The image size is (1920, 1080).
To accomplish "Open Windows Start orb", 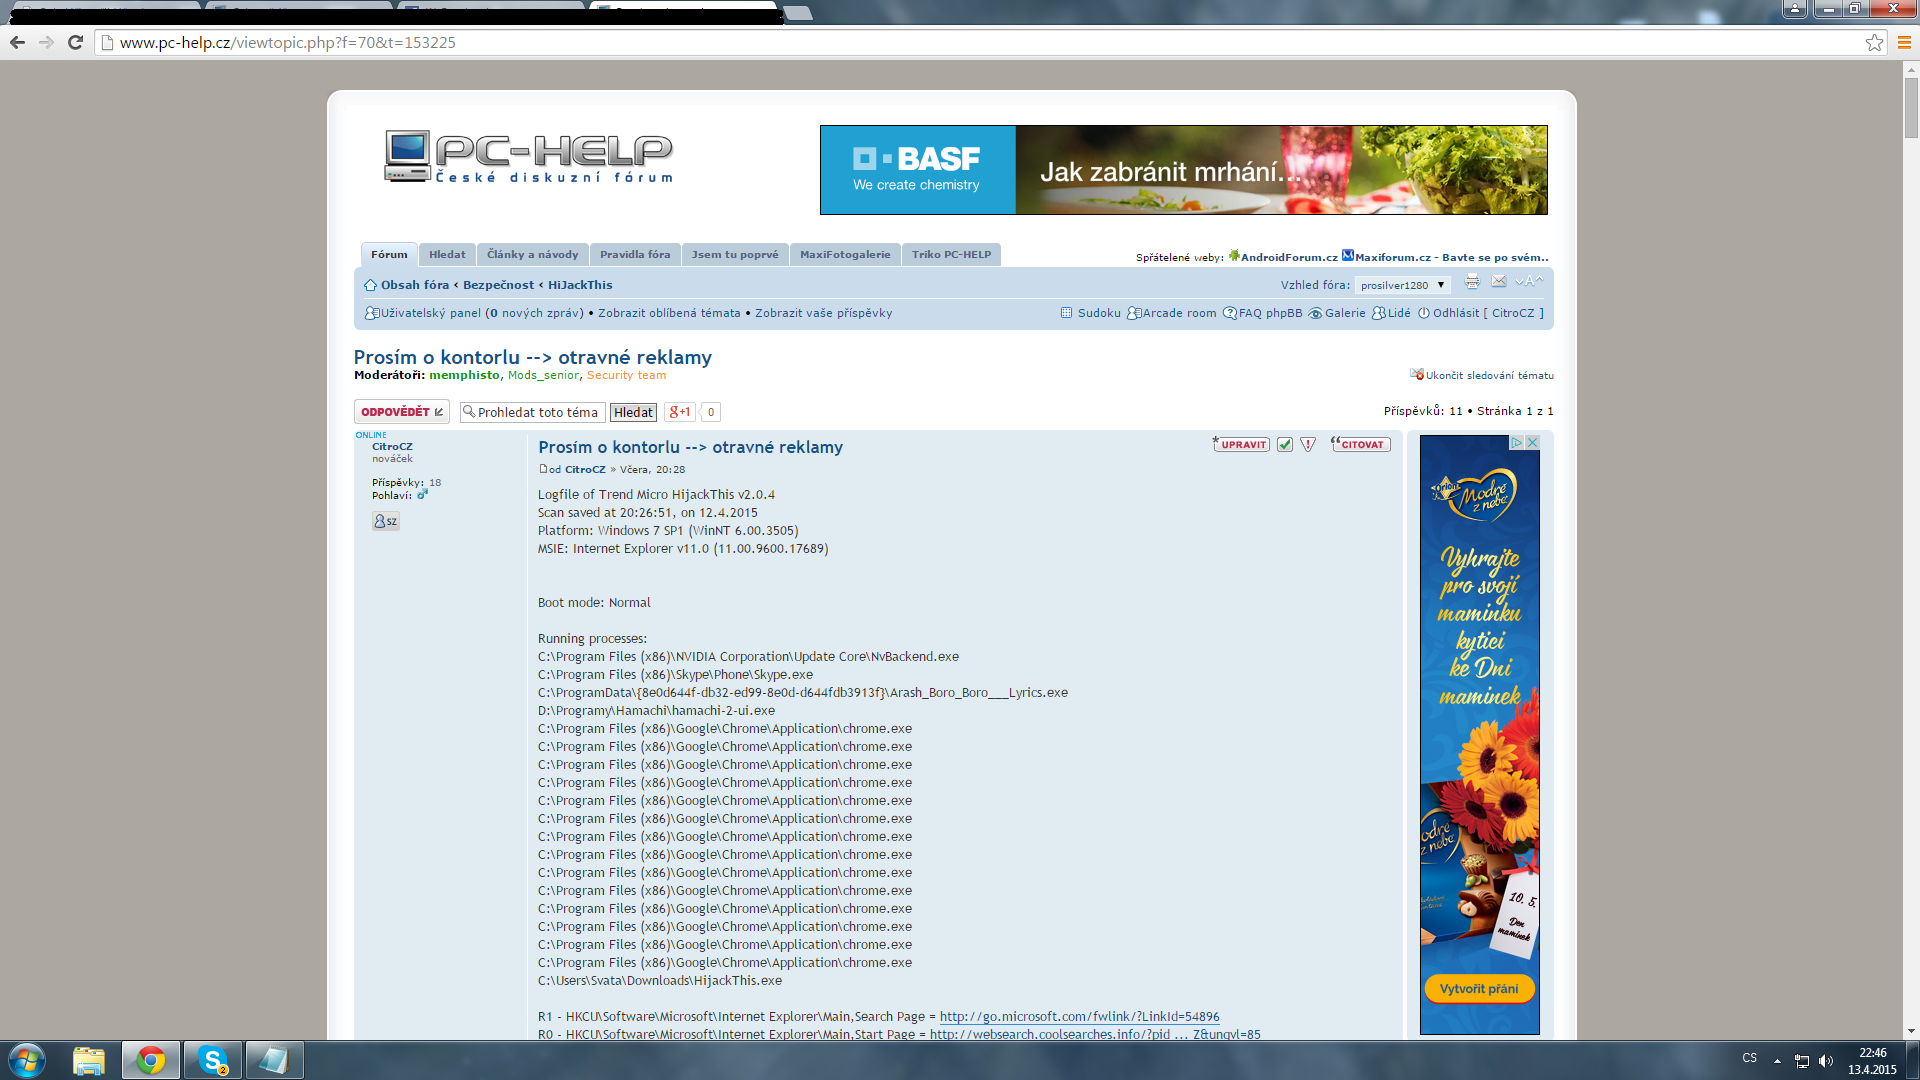I will 27,1060.
